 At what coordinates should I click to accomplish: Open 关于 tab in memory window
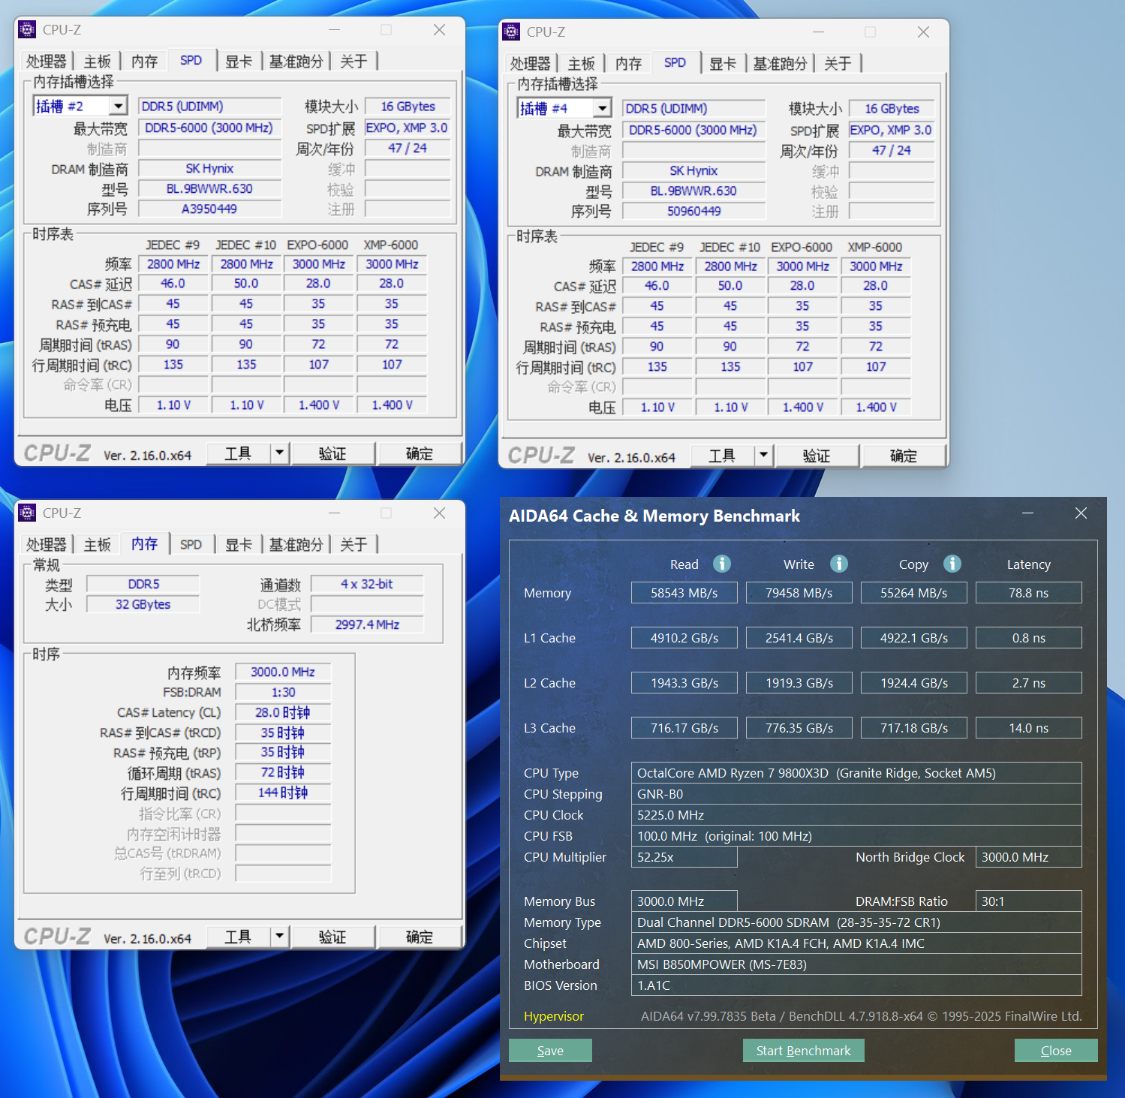tap(354, 544)
